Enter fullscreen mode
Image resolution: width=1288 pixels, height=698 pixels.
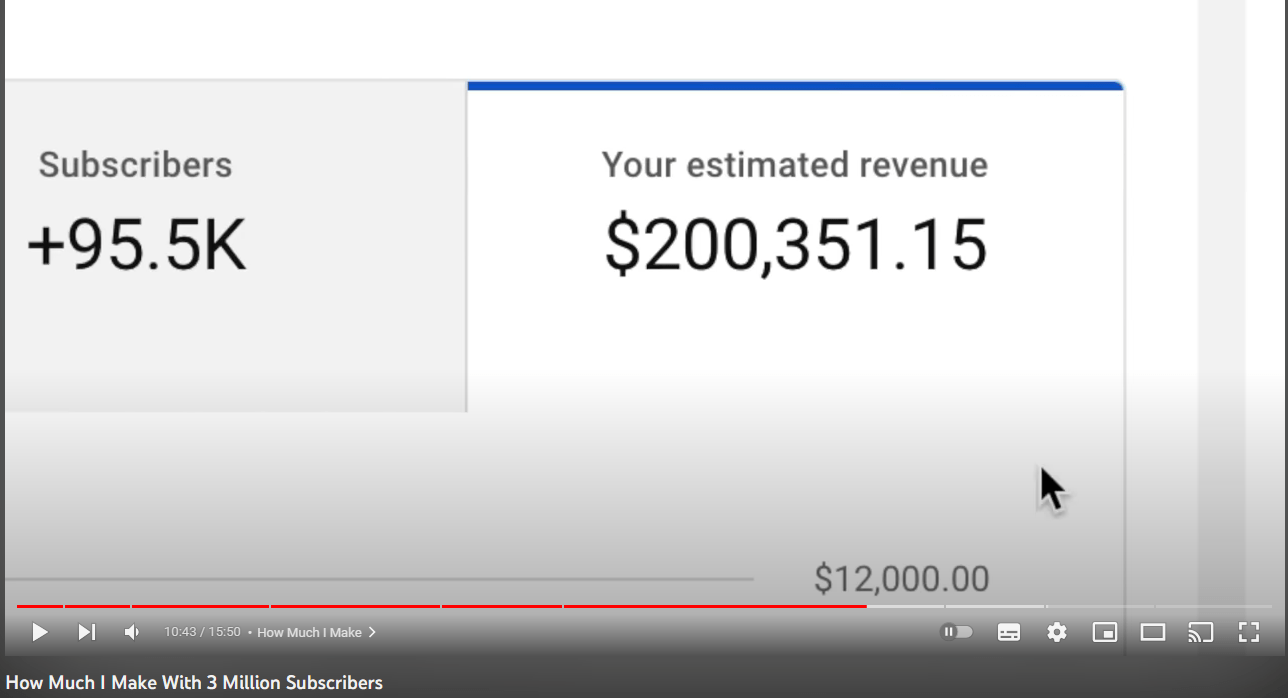[x=1248, y=632]
